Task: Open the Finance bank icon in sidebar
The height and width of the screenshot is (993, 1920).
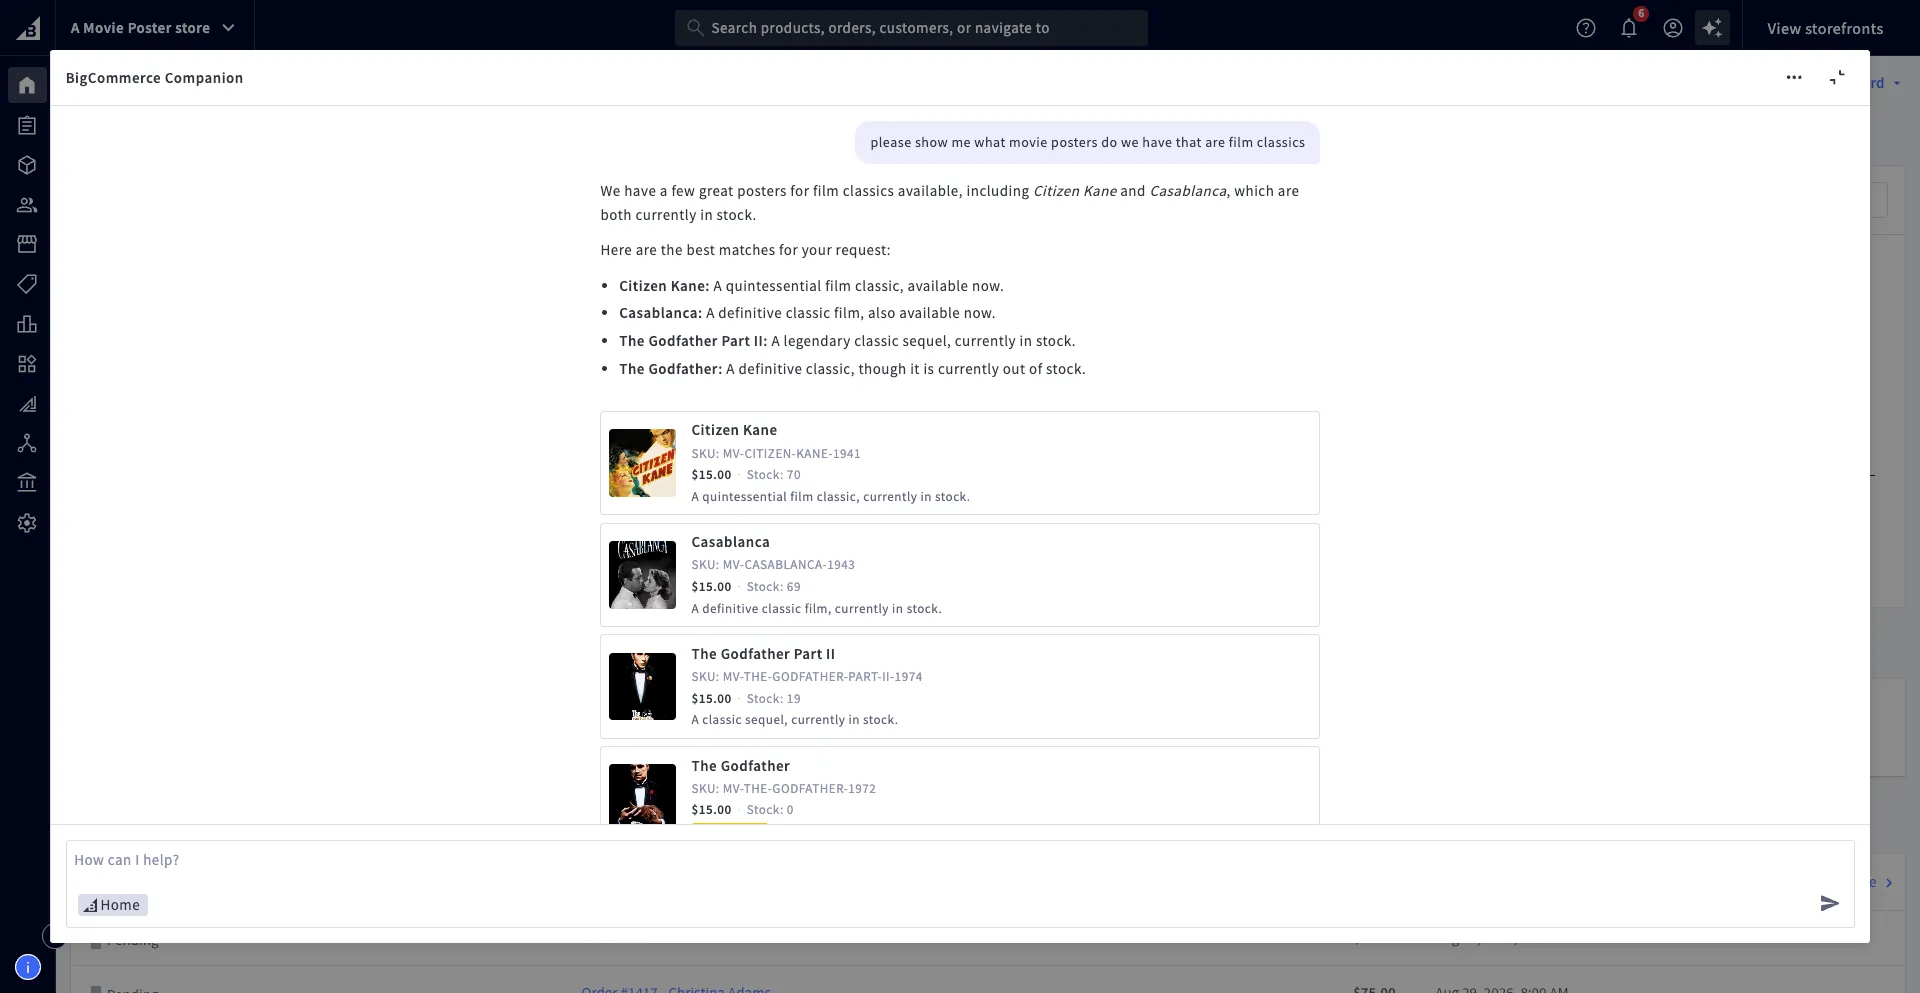Action: (x=27, y=483)
